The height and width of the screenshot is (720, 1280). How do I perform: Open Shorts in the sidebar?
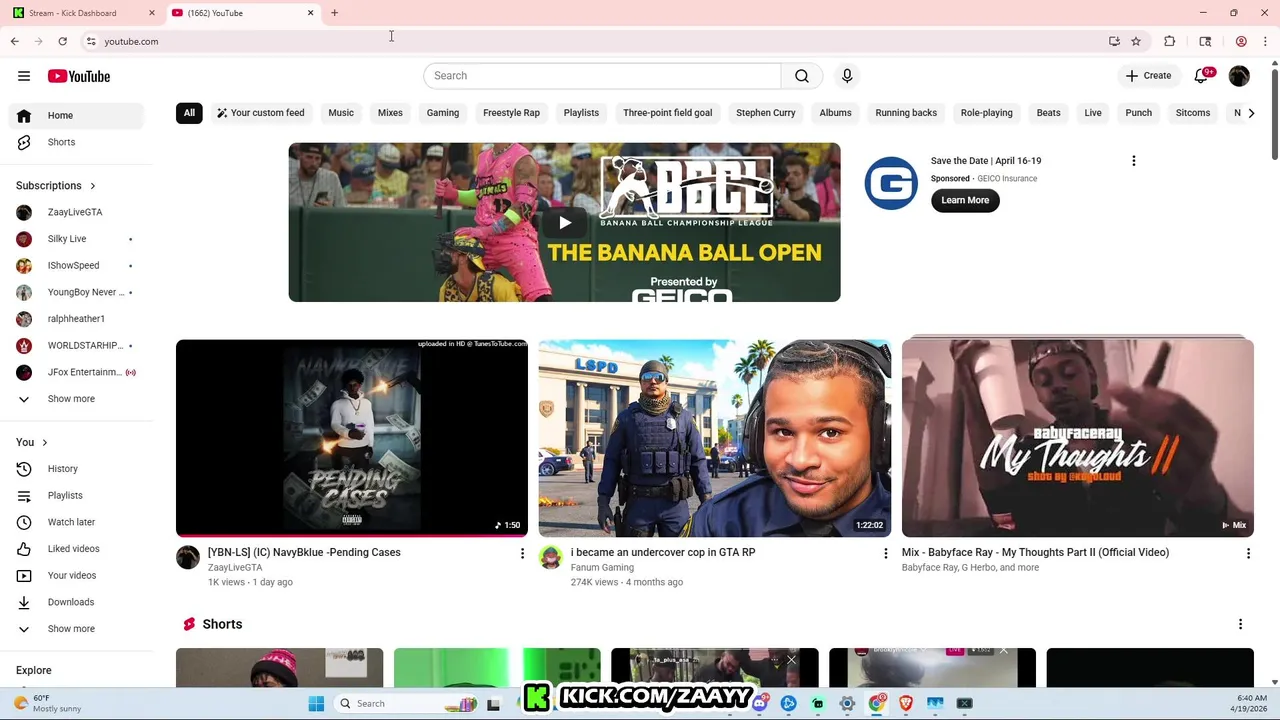pyautogui.click(x=75, y=142)
